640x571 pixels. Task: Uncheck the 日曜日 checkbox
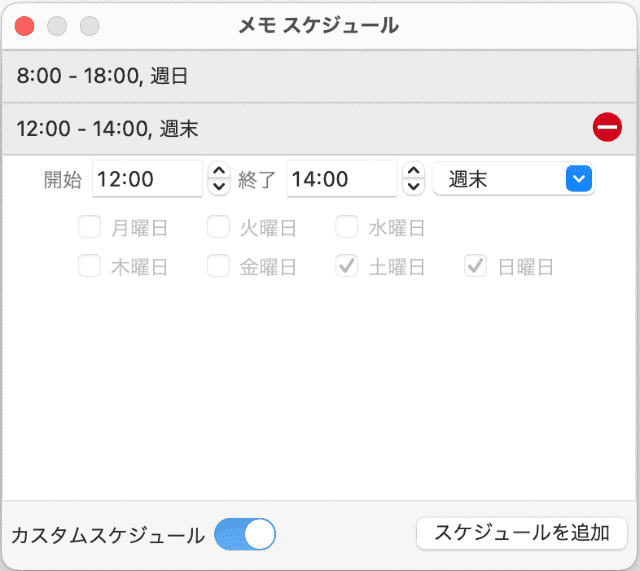pyautogui.click(x=476, y=266)
